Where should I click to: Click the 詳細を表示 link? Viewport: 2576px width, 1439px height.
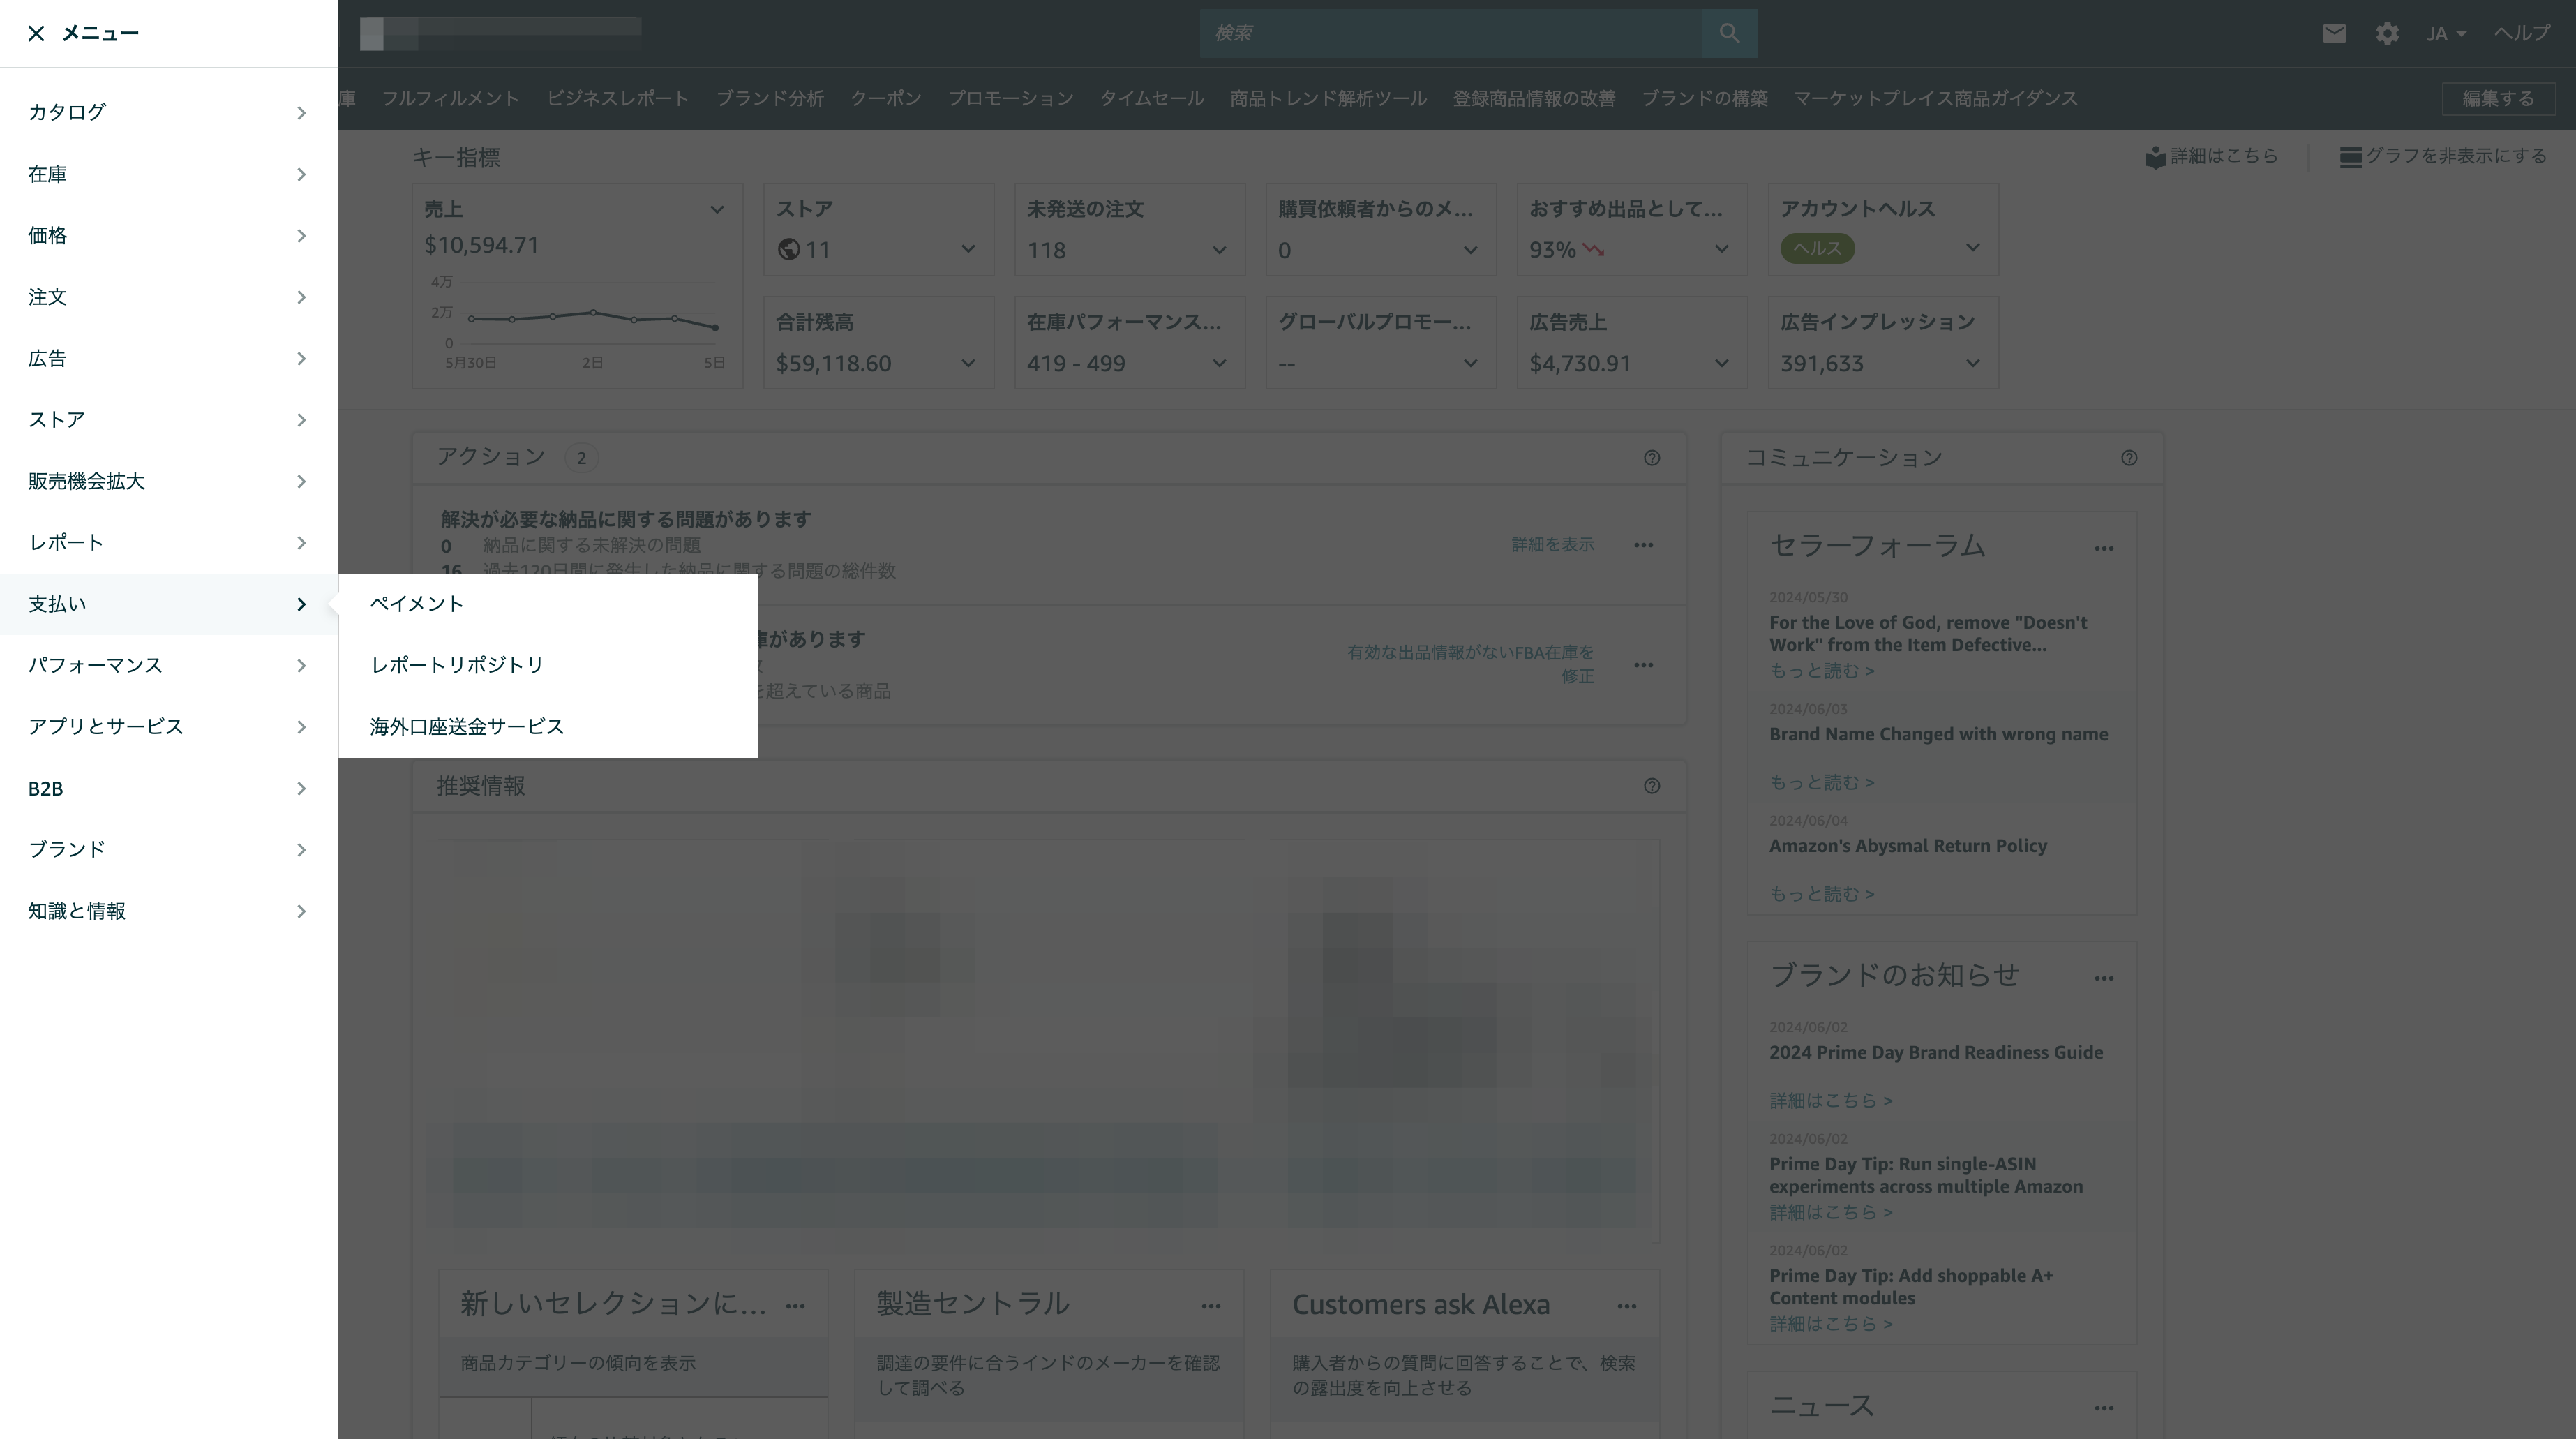1552,544
